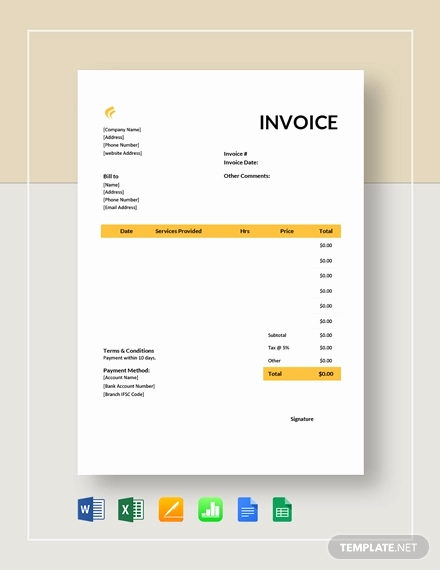Click the INVOICE heading
440x570 pixels.
coord(299,123)
